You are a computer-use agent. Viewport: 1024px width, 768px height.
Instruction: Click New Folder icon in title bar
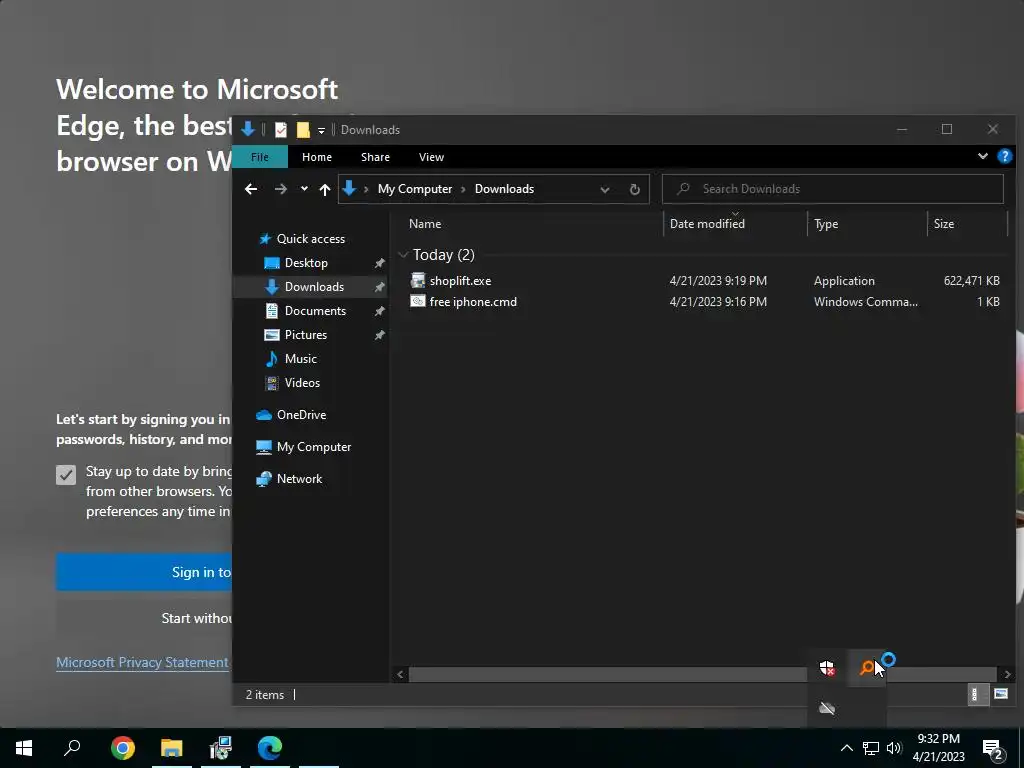click(x=303, y=130)
